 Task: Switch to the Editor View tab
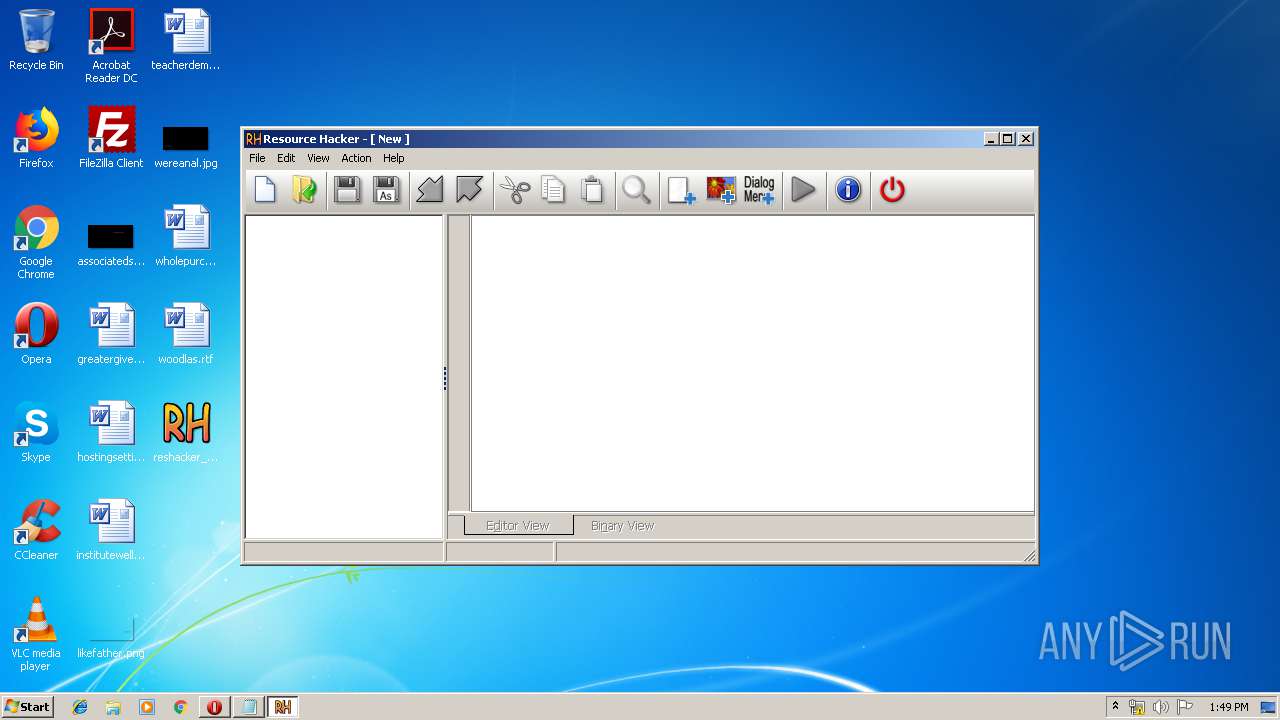pyautogui.click(x=518, y=525)
